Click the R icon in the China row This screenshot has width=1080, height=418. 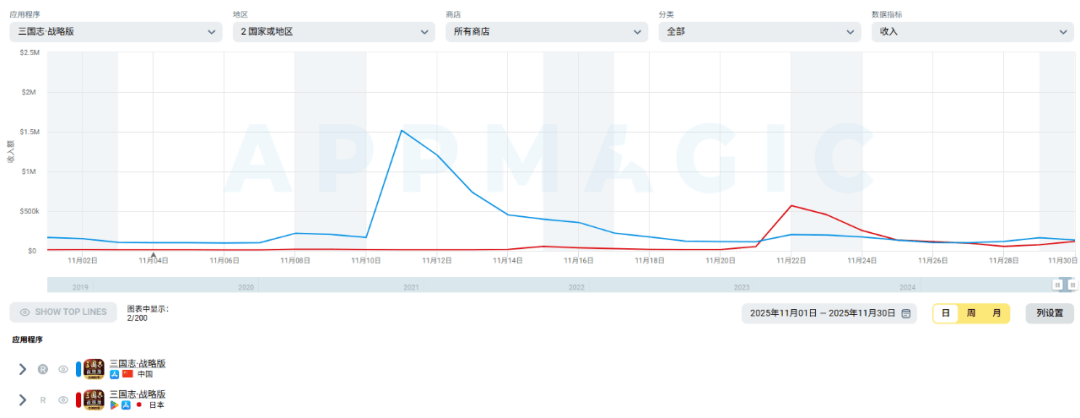click(x=43, y=369)
